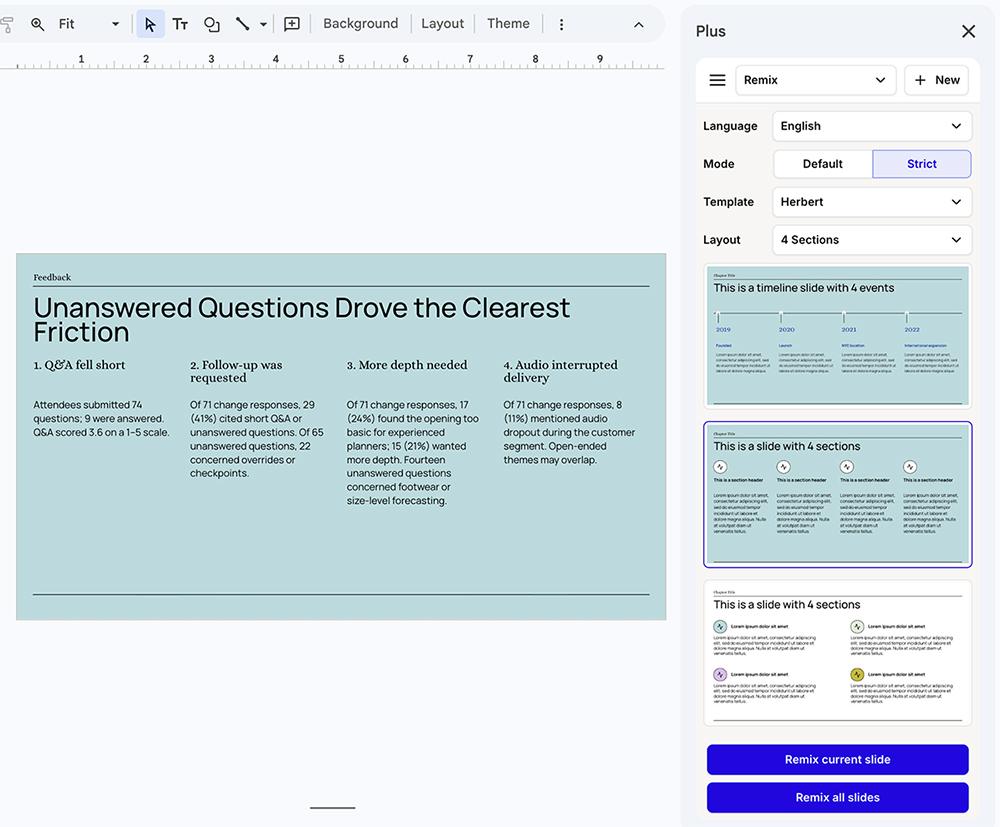
Task: Choose the Select arrow tool
Action: point(150,24)
